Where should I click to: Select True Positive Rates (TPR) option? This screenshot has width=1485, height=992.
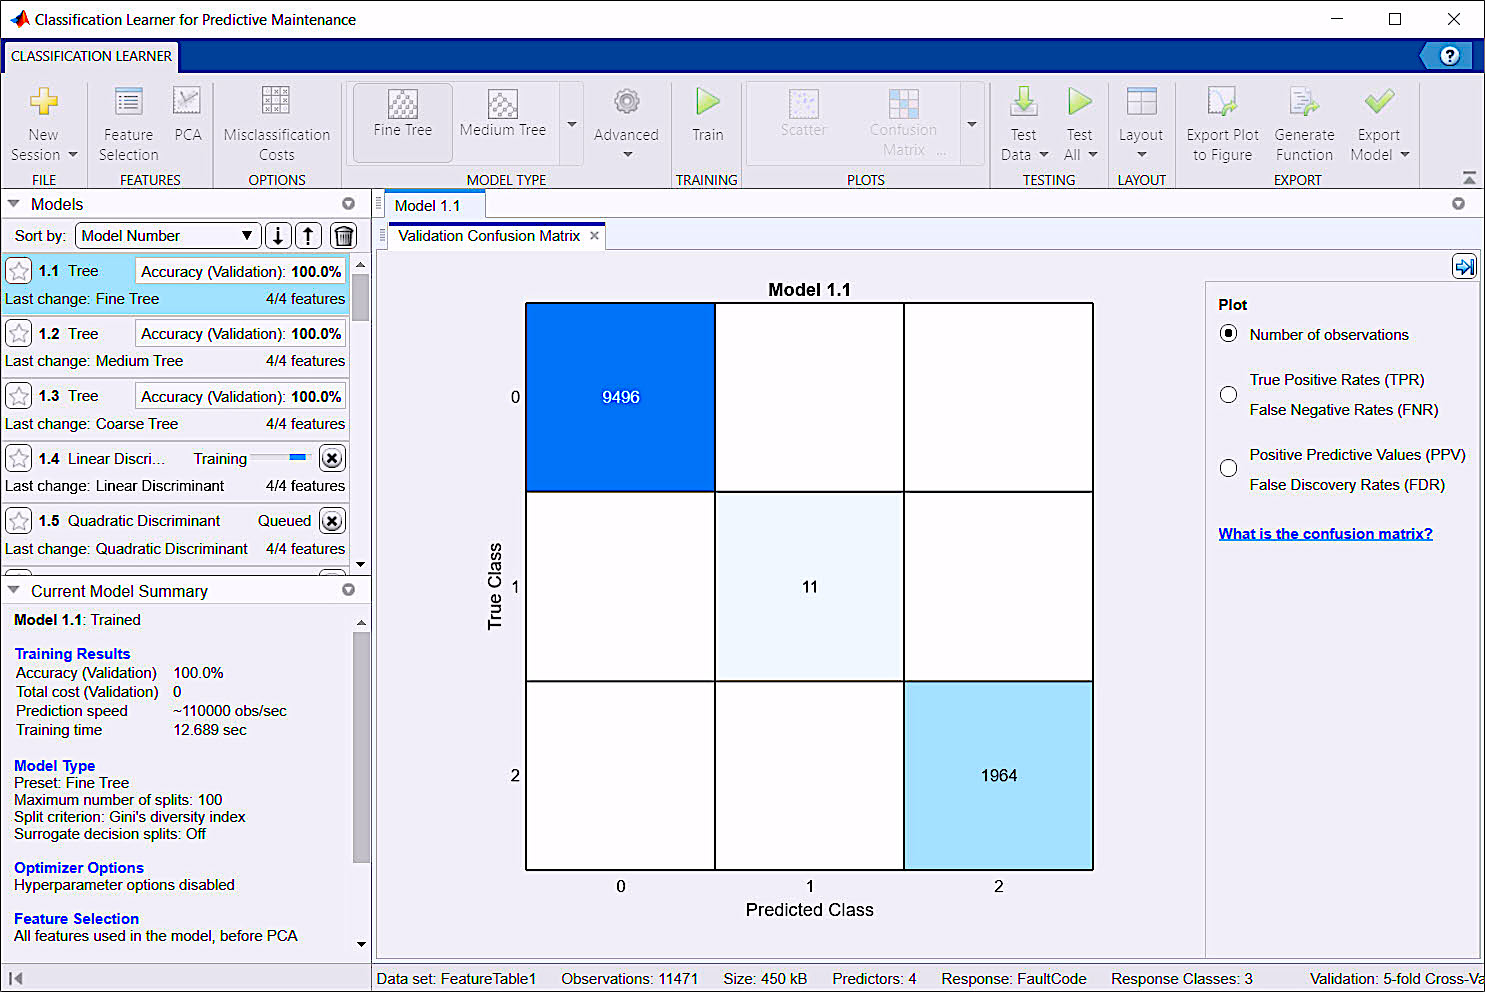click(1228, 394)
